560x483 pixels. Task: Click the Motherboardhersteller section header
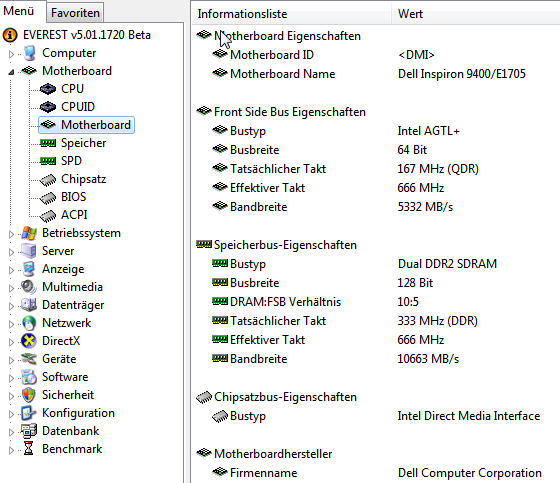[273, 454]
